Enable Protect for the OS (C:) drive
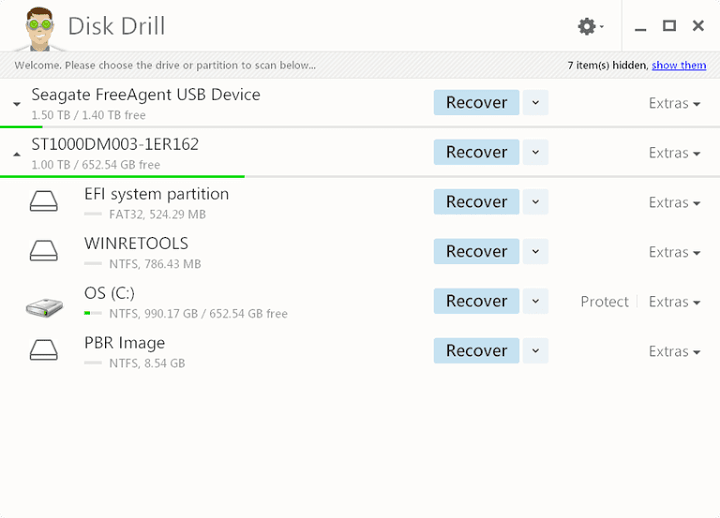The height and width of the screenshot is (518, 720). click(x=604, y=302)
